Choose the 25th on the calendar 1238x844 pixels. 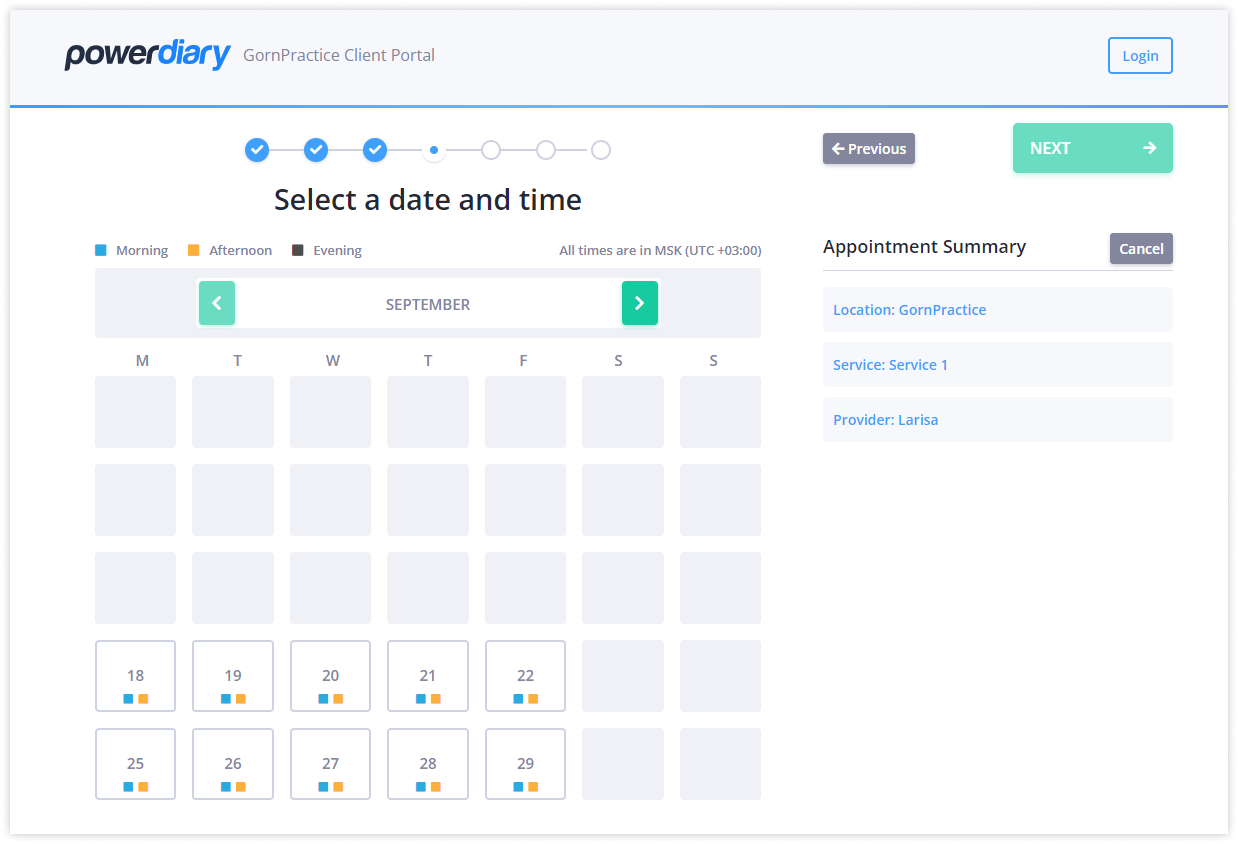click(136, 764)
